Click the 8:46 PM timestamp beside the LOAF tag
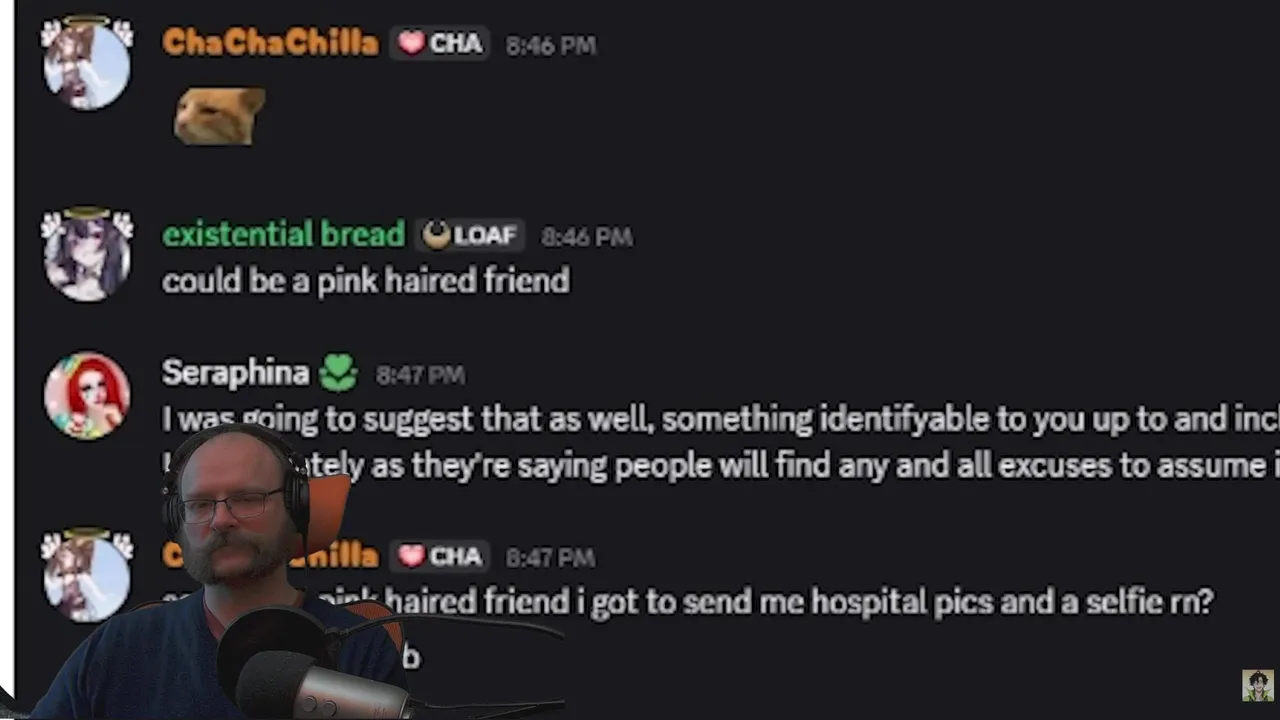Image resolution: width=1280 pixels, height=720 pixels. tap(586, 237)
